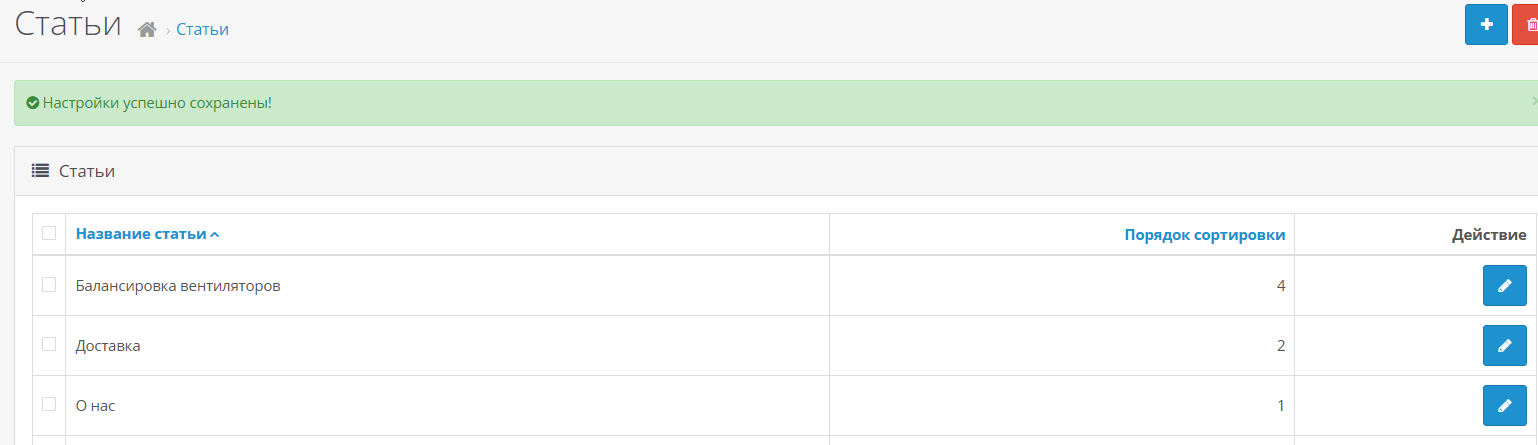This screenshot has width=1538, height=445.
Task: Click the Действие column header
Action: tap(1488, 235)
